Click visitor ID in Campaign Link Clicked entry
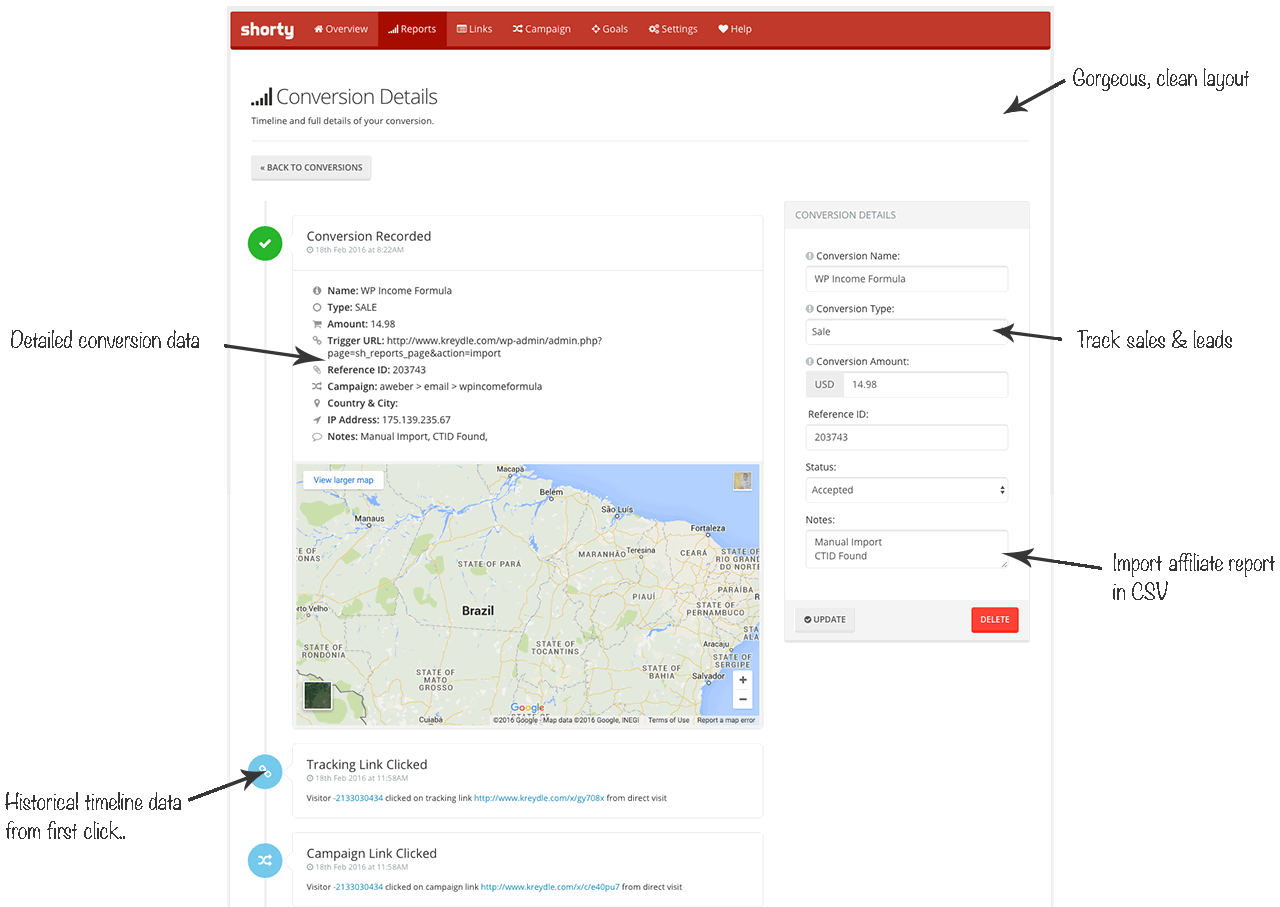The image size is (1280, 907). (358, 887)
